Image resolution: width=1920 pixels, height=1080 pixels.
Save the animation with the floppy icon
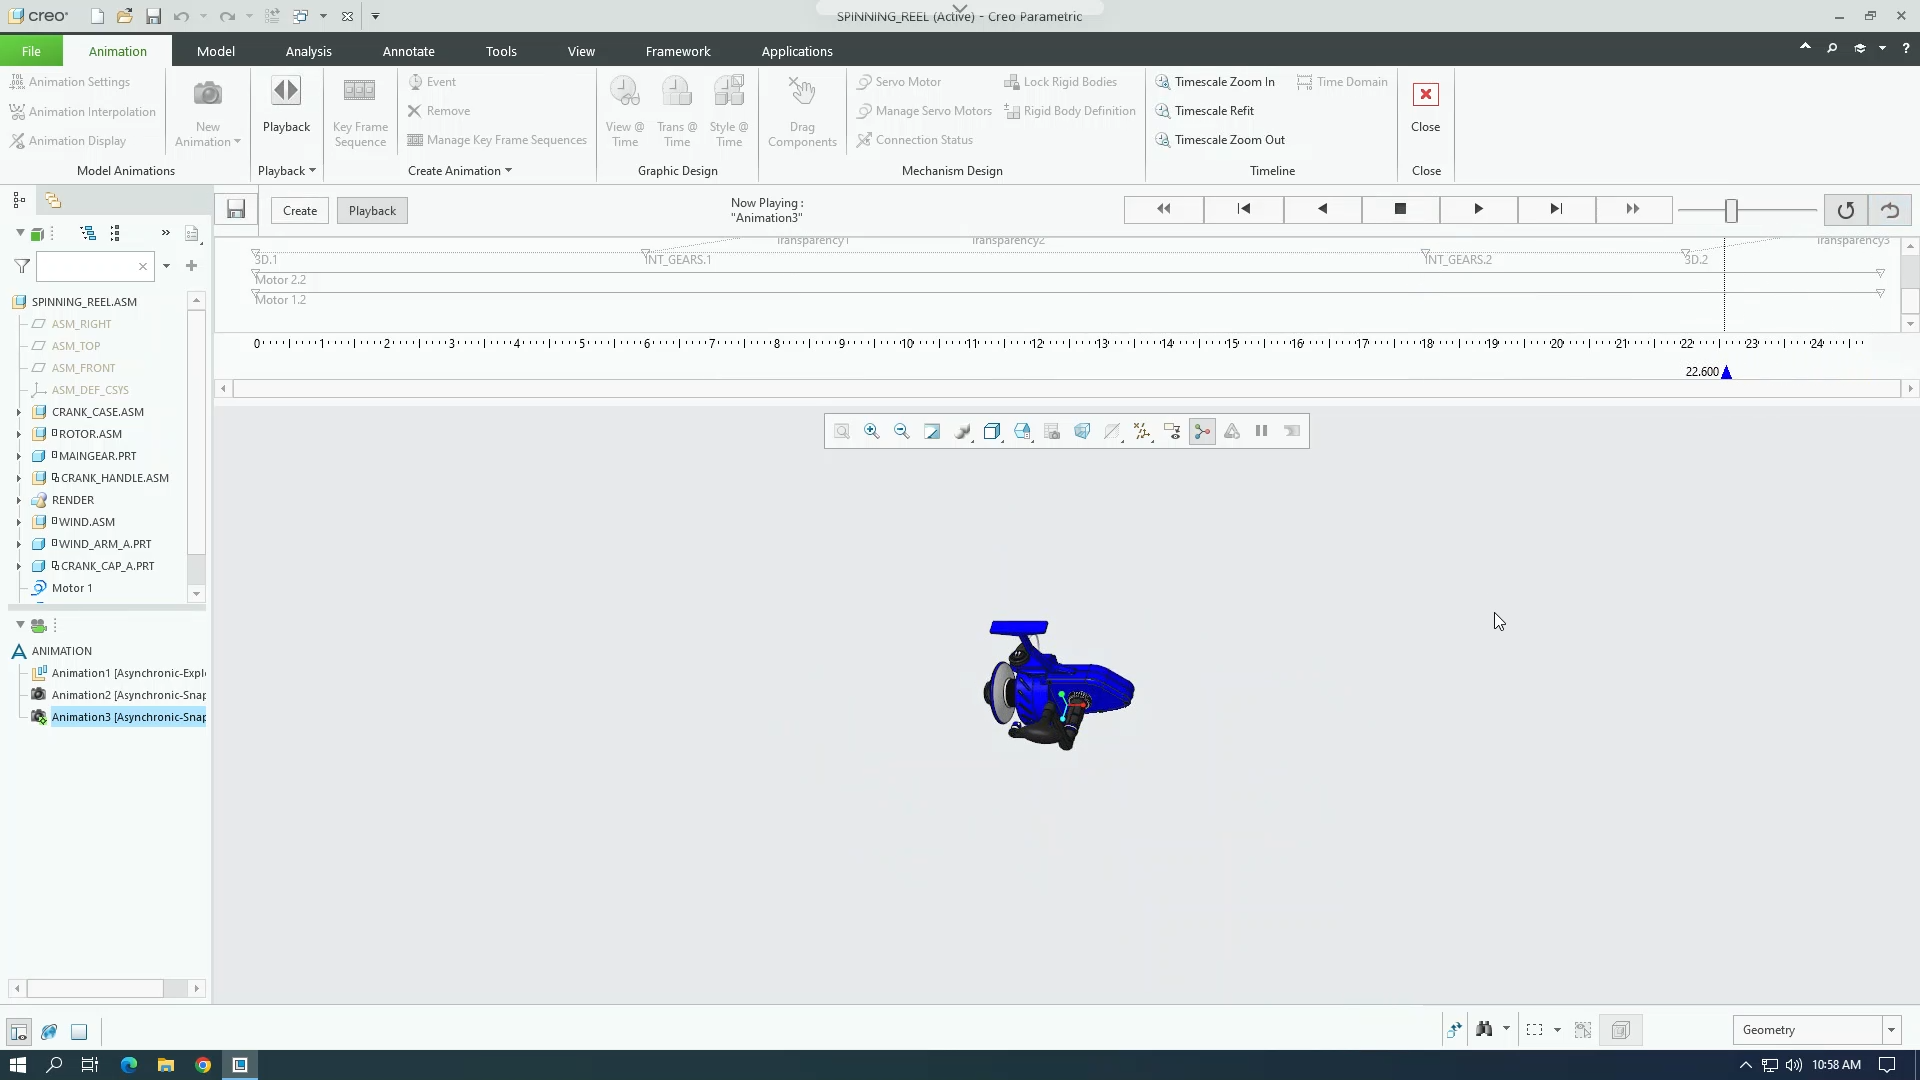(x=236, y=209)
